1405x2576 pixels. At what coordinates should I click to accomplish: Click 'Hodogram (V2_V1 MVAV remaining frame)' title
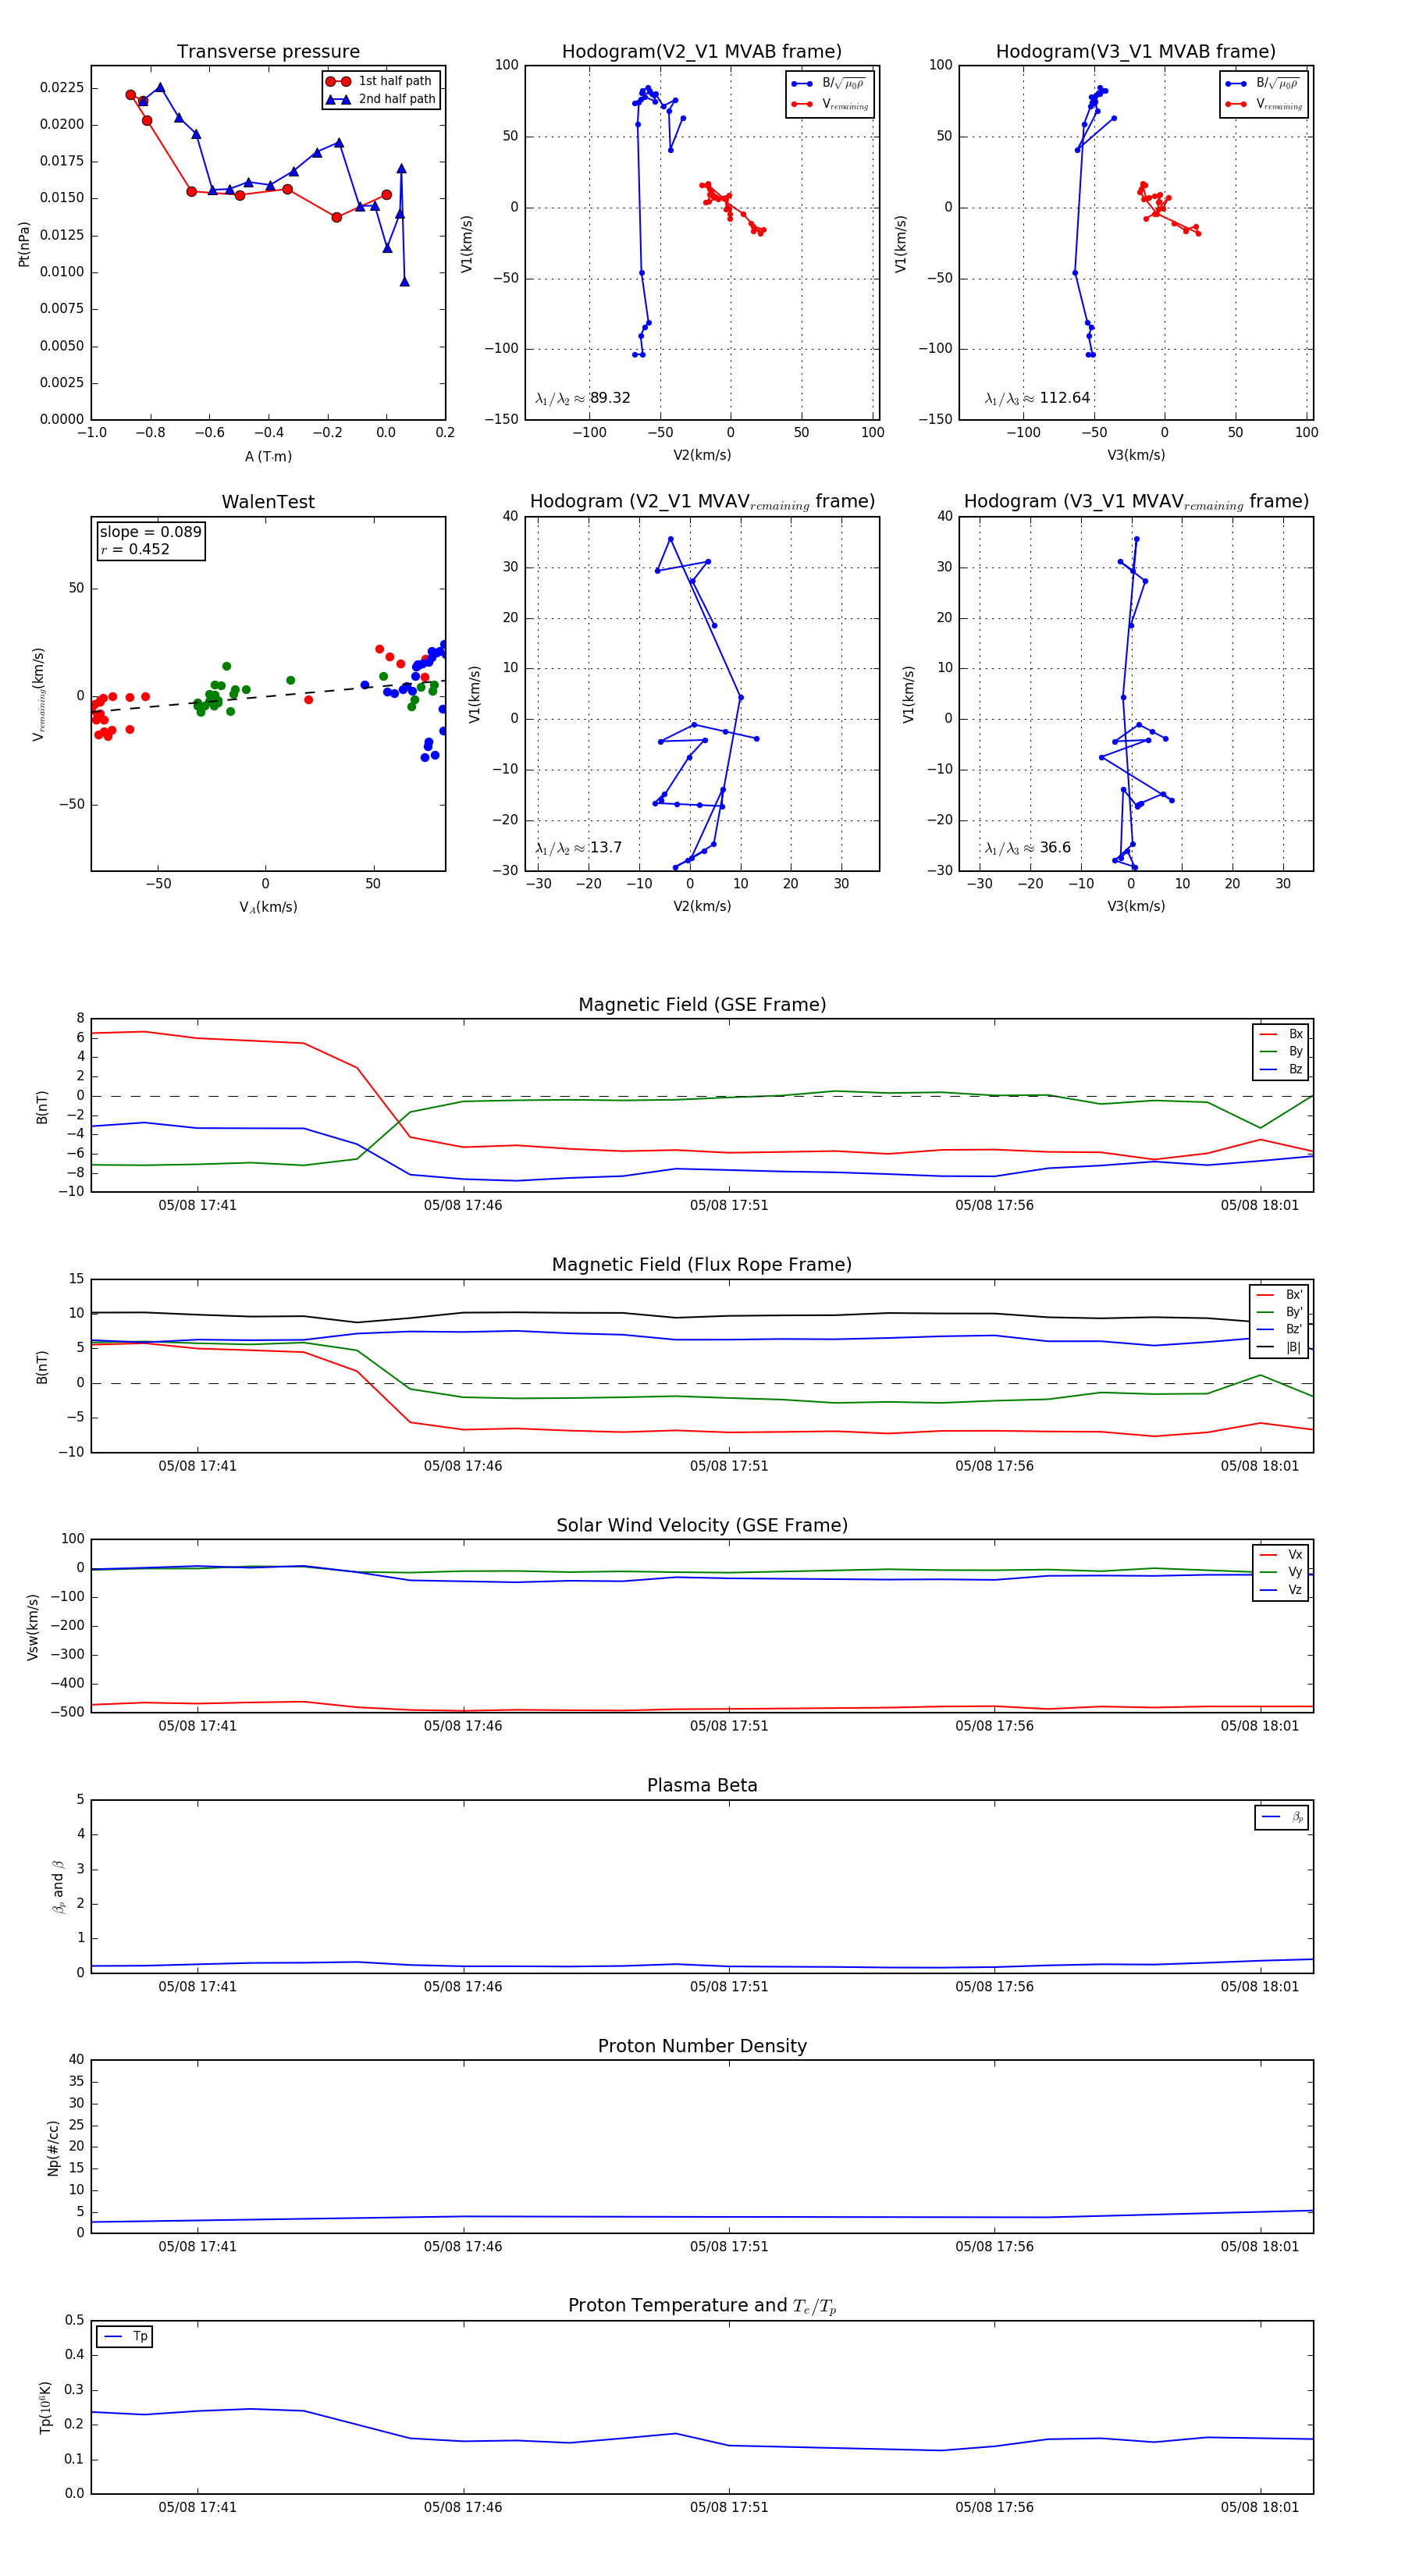[x=702, y=502]
